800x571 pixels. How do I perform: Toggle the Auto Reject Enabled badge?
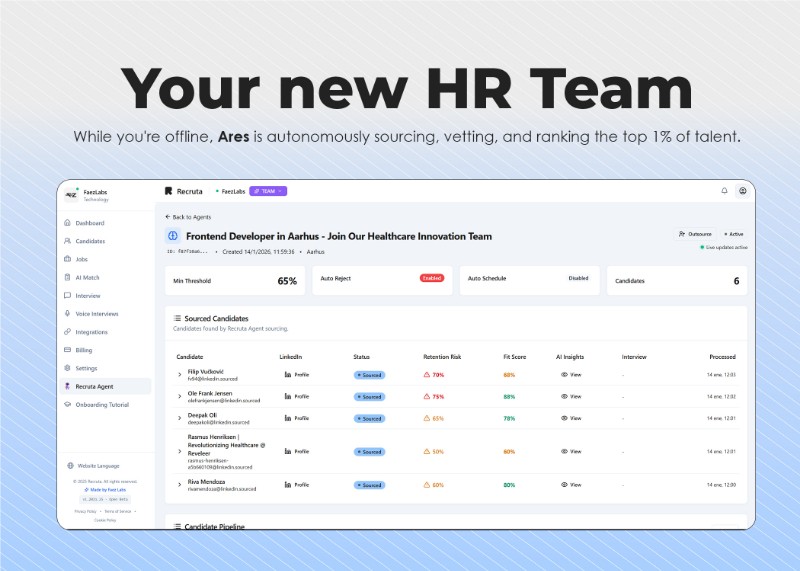tap(432, 278)
